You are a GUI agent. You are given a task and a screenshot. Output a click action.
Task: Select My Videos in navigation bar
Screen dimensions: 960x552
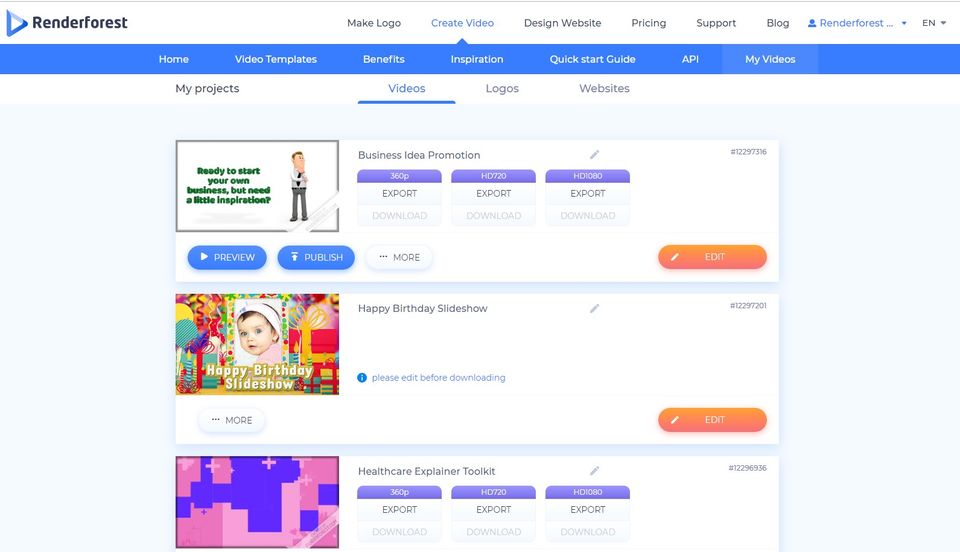(770, 59)
